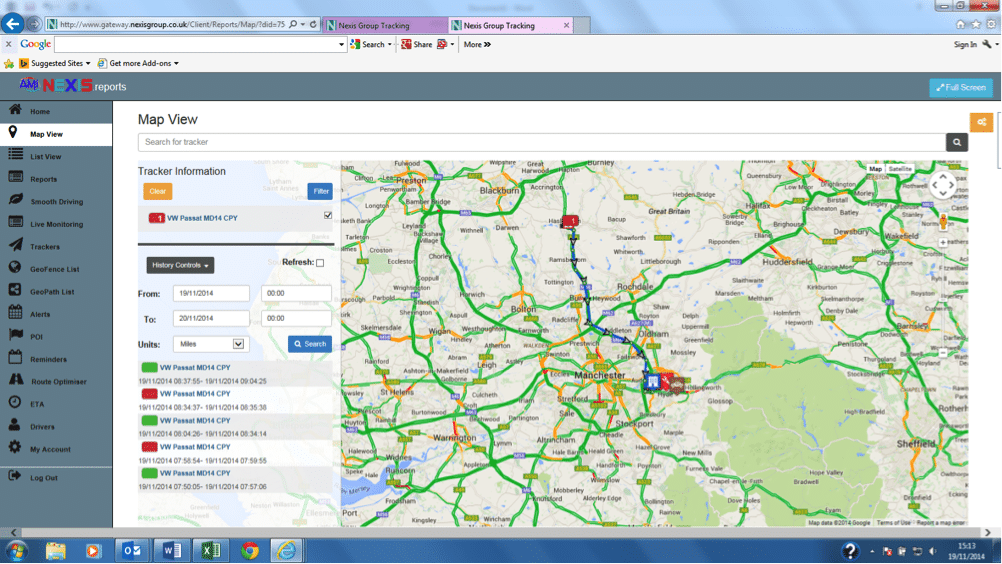The image size is (1002, 564).
Task: Open Alerts sidebar item
Action: [x=56, y=314]
